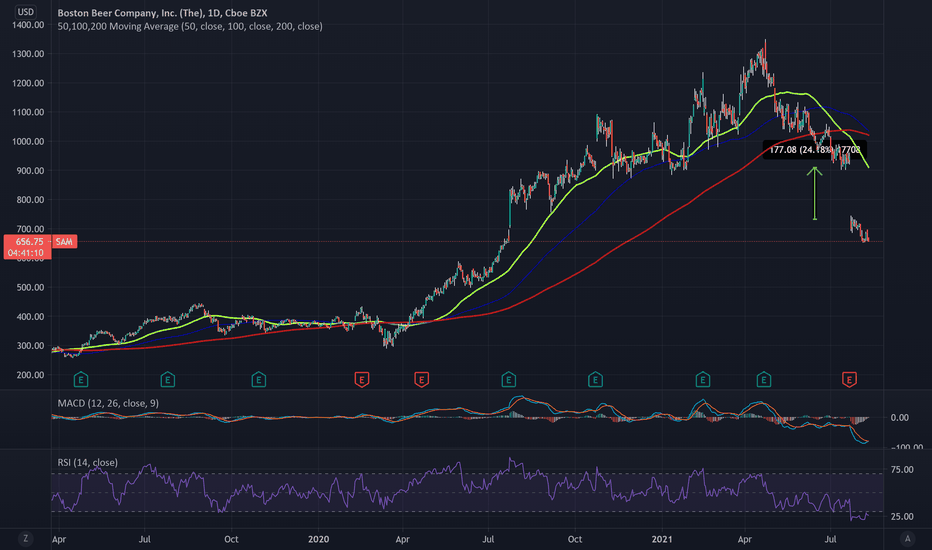932x550 pixels.
Task: Open the February 2021 green earnings marker
Action: click(703, 379)
